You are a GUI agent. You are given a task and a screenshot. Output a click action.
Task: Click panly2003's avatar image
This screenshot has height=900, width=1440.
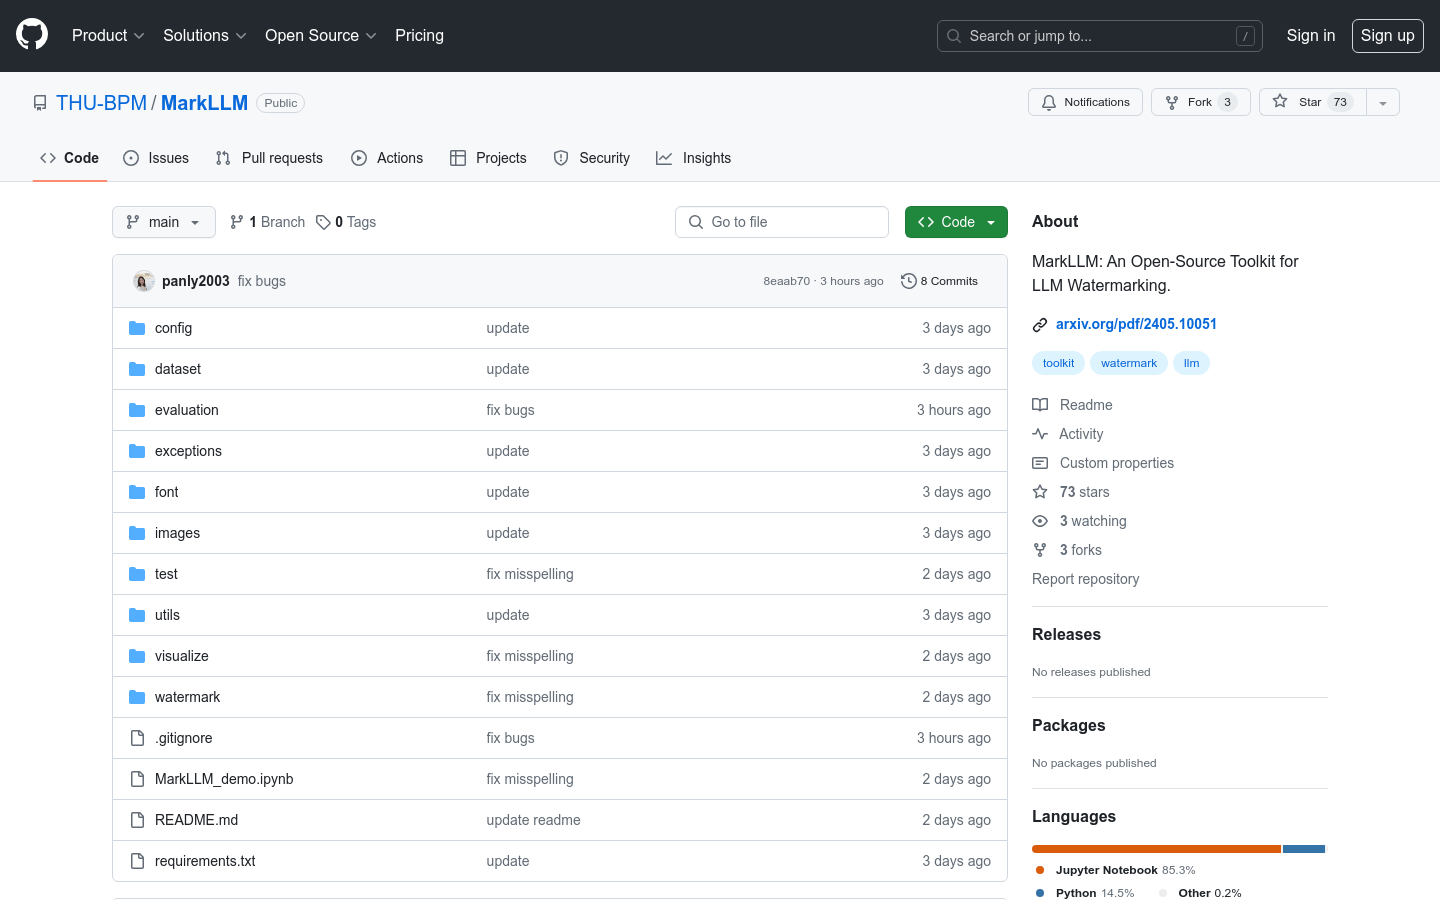click(x=144, y=281)
